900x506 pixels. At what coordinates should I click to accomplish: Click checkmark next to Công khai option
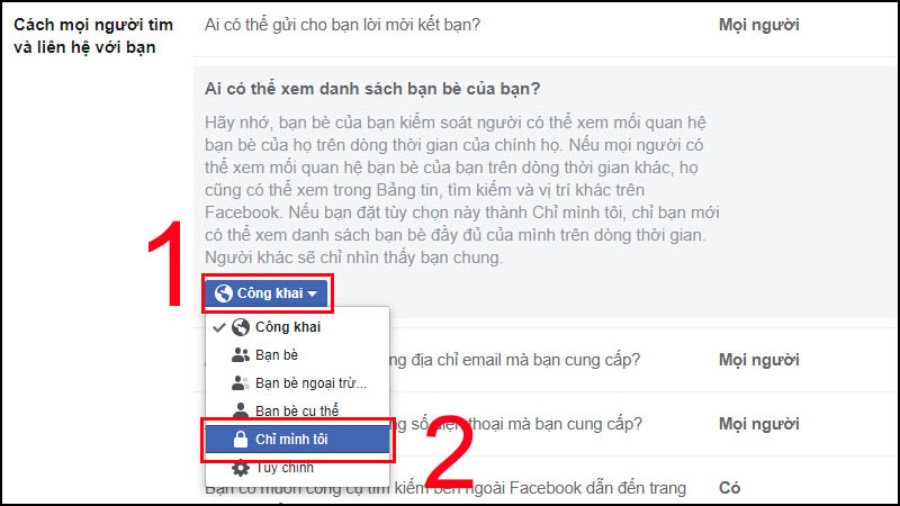(x=219, y=328)
